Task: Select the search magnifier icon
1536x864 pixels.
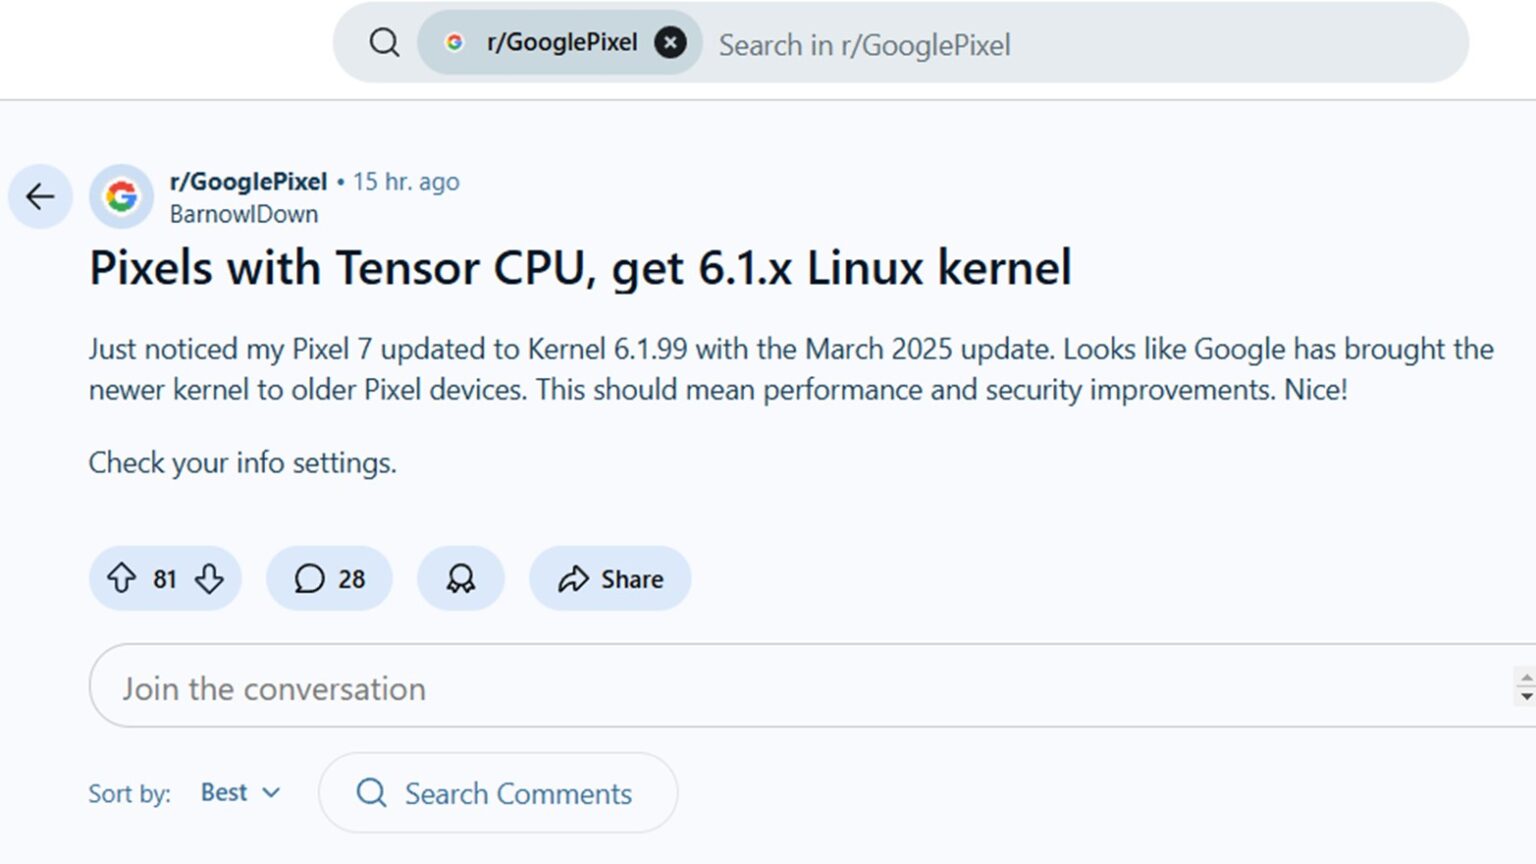Action: pyautogui.click(x=384, y=42)
